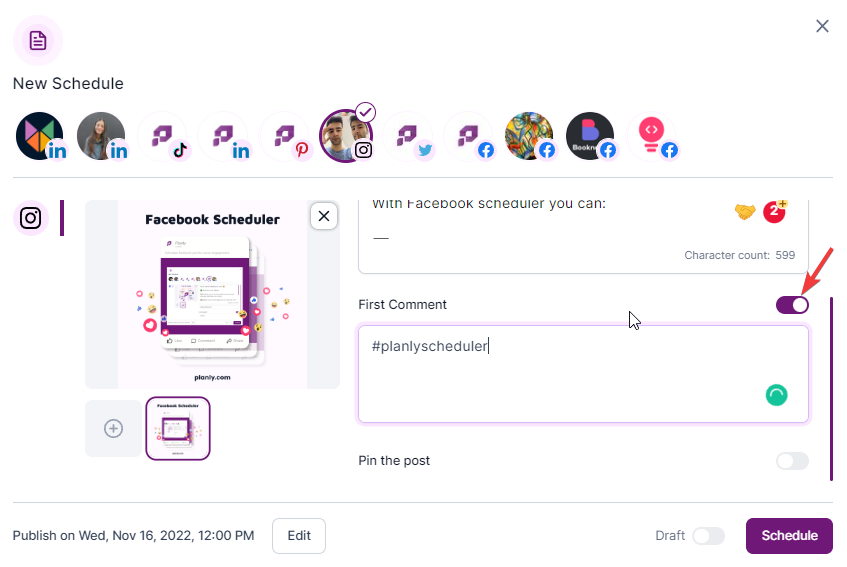This screenshot has height=567, width=847.
Task: Switch on the Draft toggle
Action: pyautogui.click(x=708, y=536)
